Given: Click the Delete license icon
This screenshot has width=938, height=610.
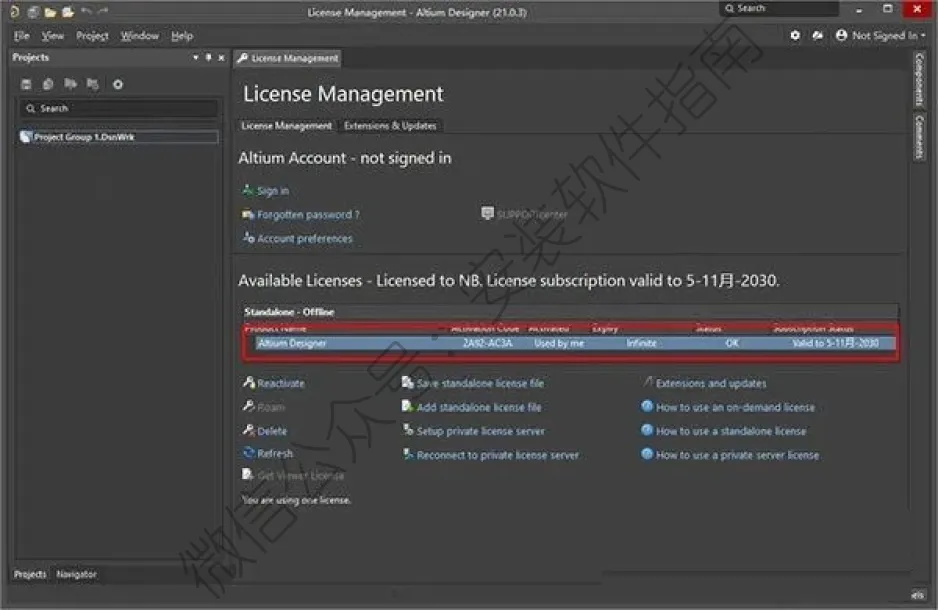Looking at the screenshot, I should pos(249,429).
